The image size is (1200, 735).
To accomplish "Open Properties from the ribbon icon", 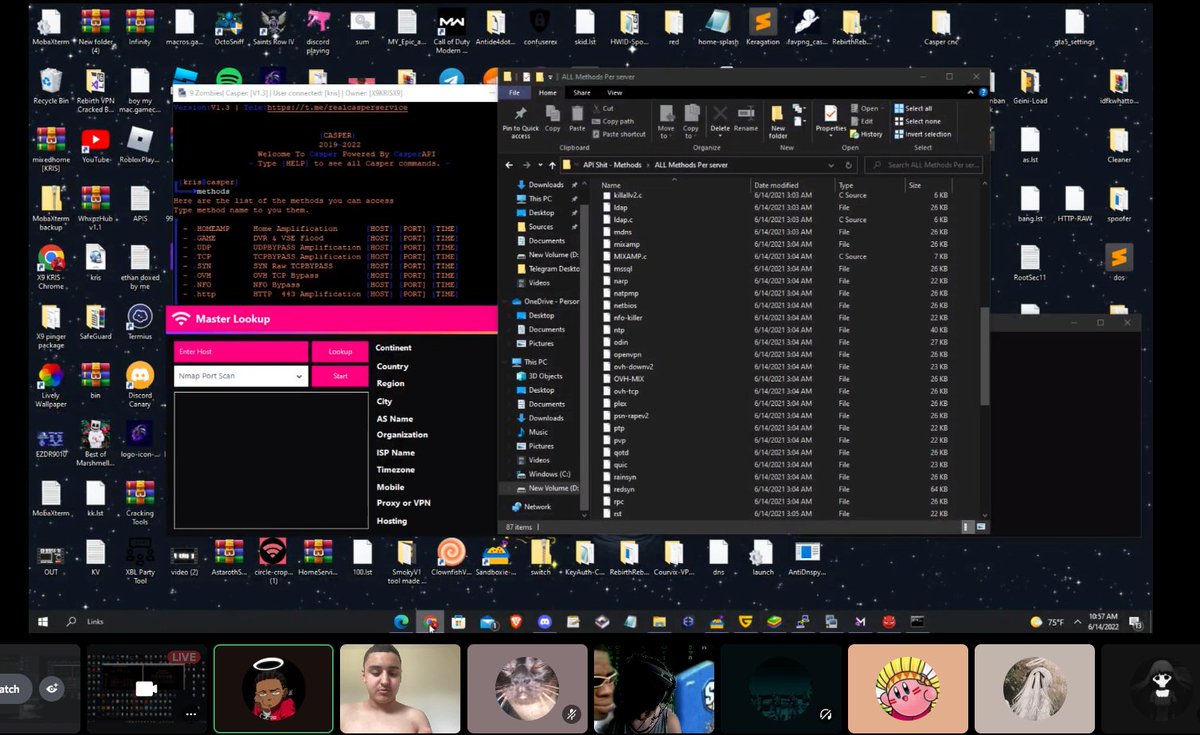I will [831, 114].
